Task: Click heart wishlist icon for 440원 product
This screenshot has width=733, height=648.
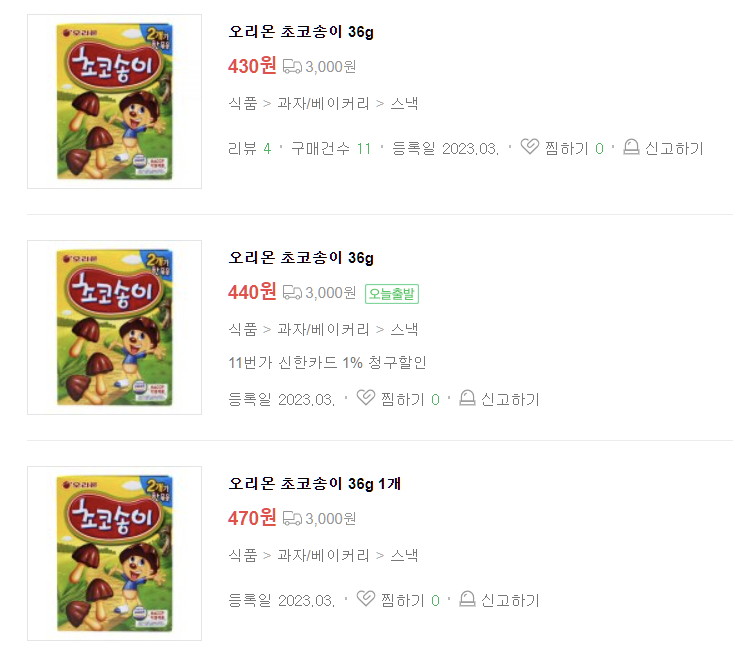Action: click(366, 398)
